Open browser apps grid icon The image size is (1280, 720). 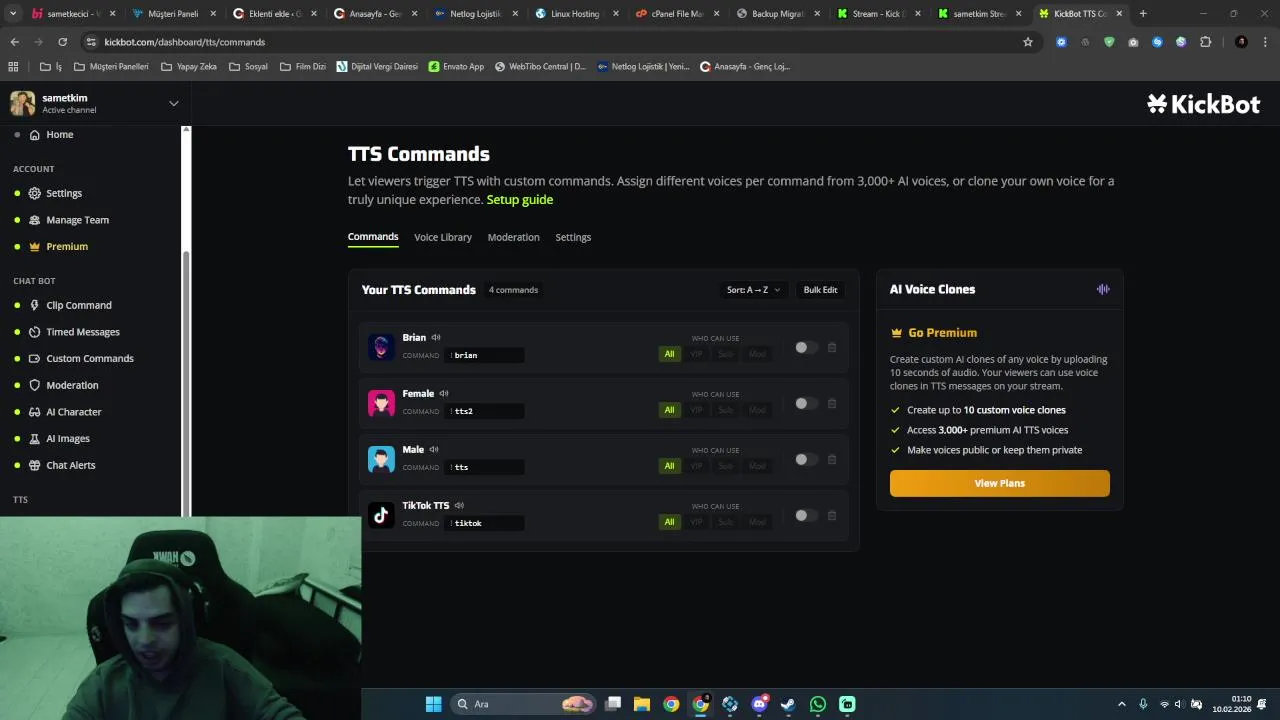coord(13,66)
